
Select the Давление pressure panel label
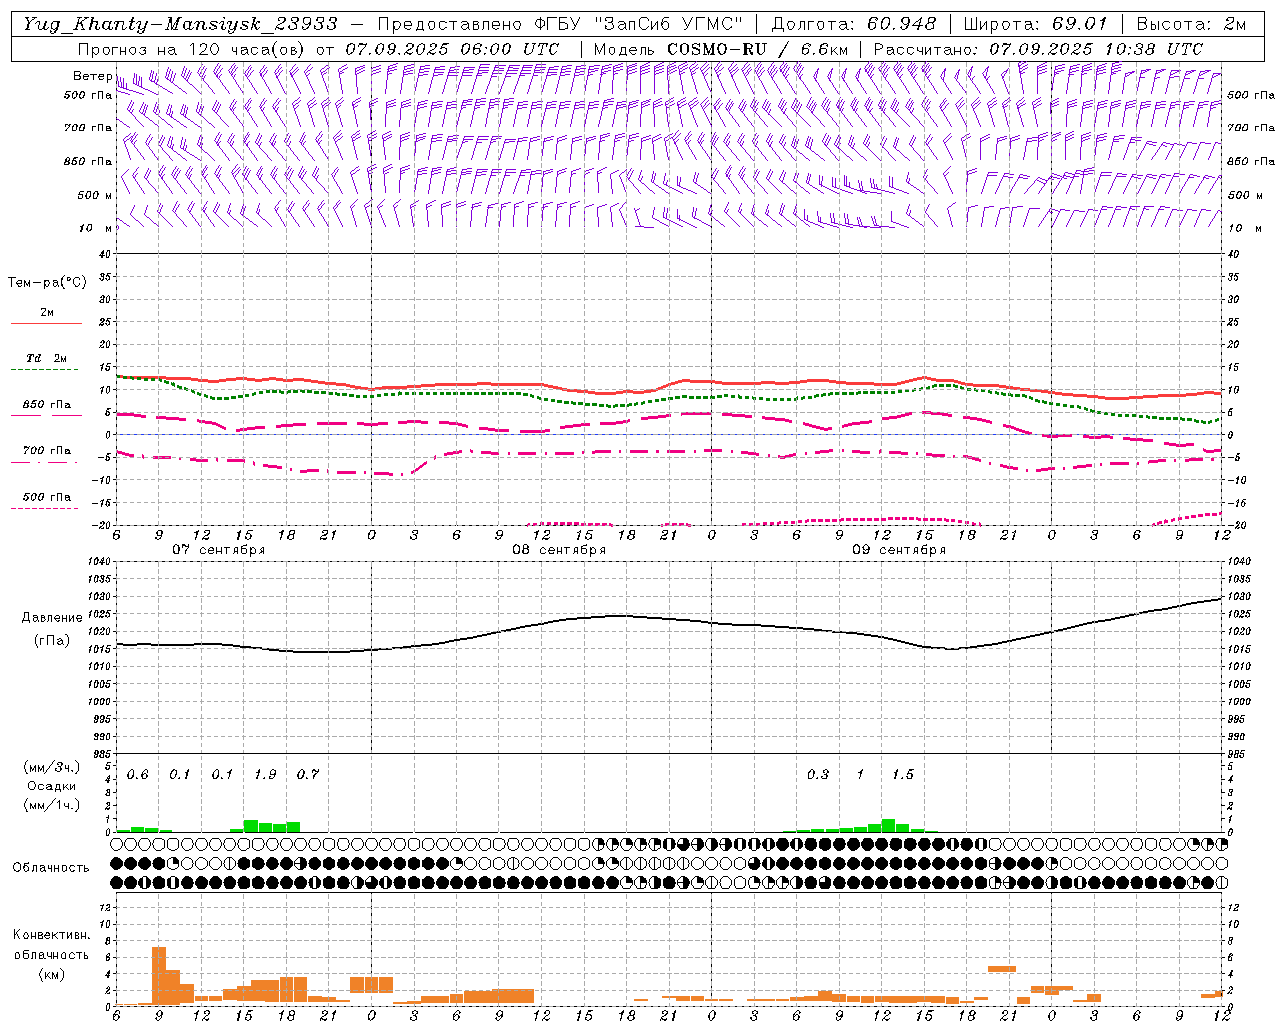pyautogui.click(x=50, y=618)
